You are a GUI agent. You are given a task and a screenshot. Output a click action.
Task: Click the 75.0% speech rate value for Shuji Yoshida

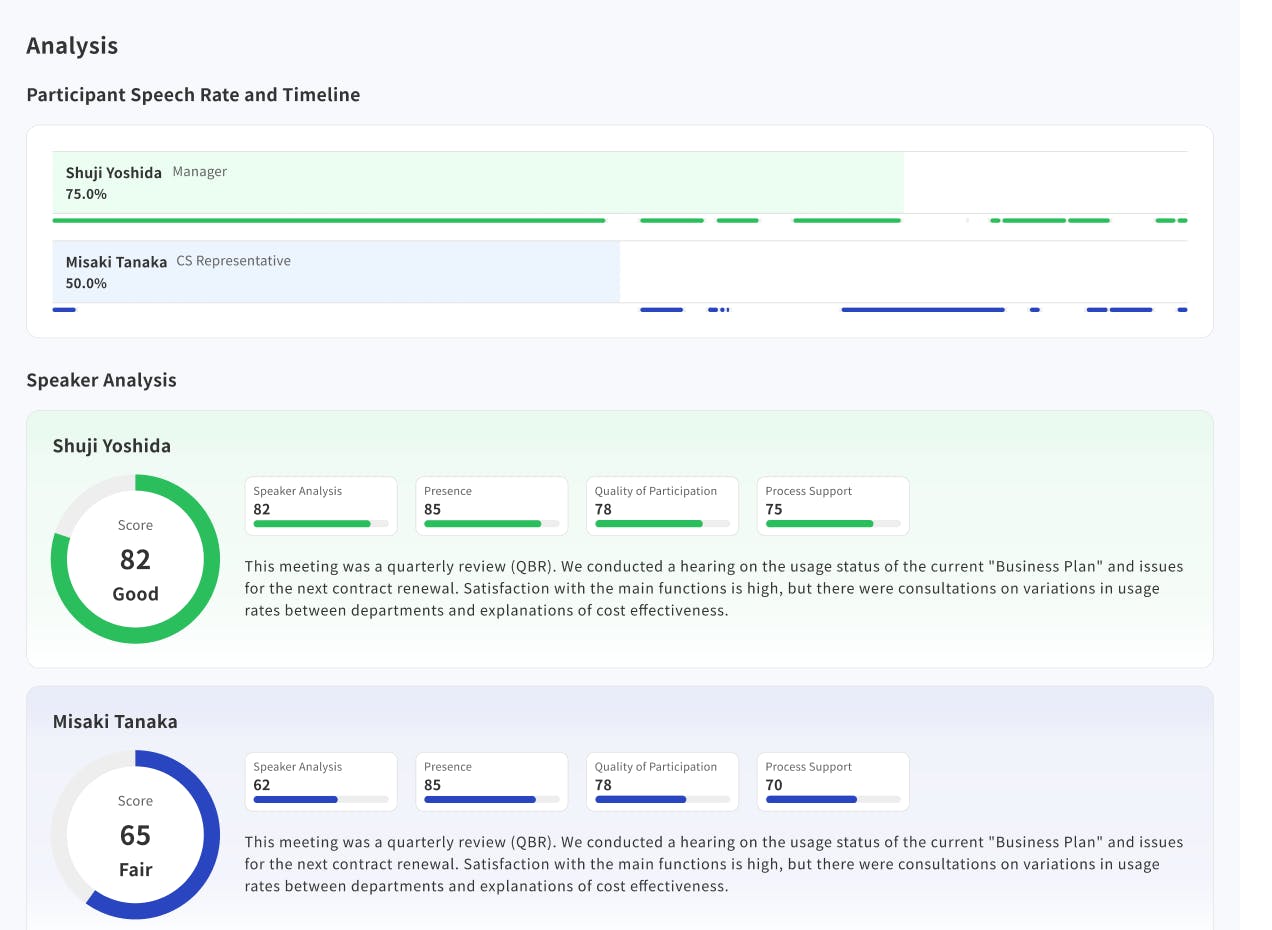tap(84, 194)
